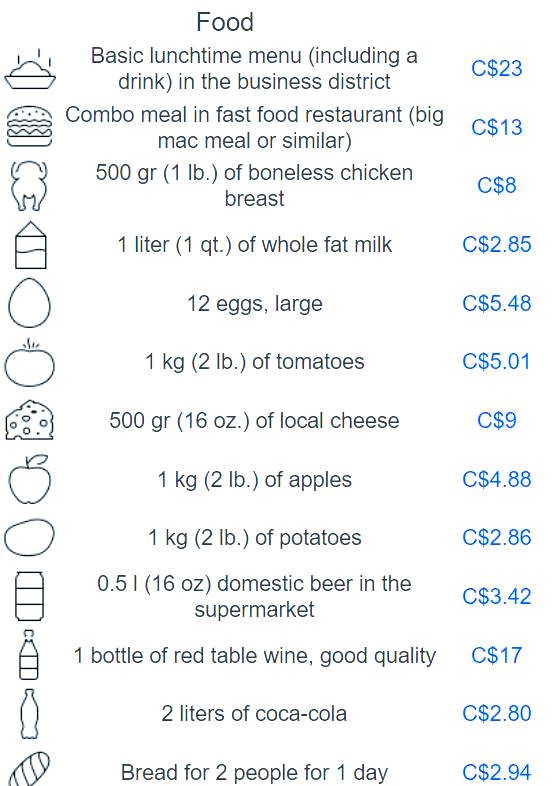Image resolution: width=557 pixels, height=786 pixels.
Task: Select the egg icon
Action: (30, 303)
